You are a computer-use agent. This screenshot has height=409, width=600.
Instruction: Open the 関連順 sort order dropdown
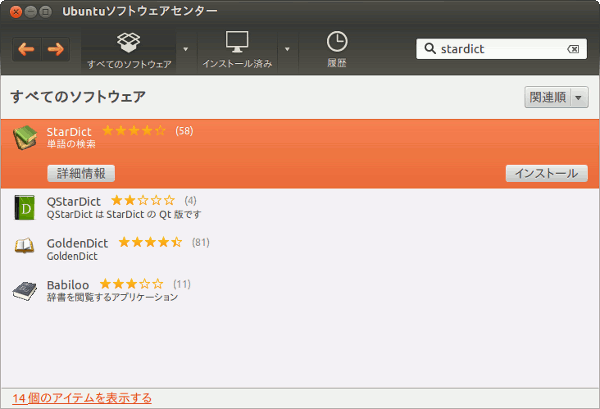(556, 97)
